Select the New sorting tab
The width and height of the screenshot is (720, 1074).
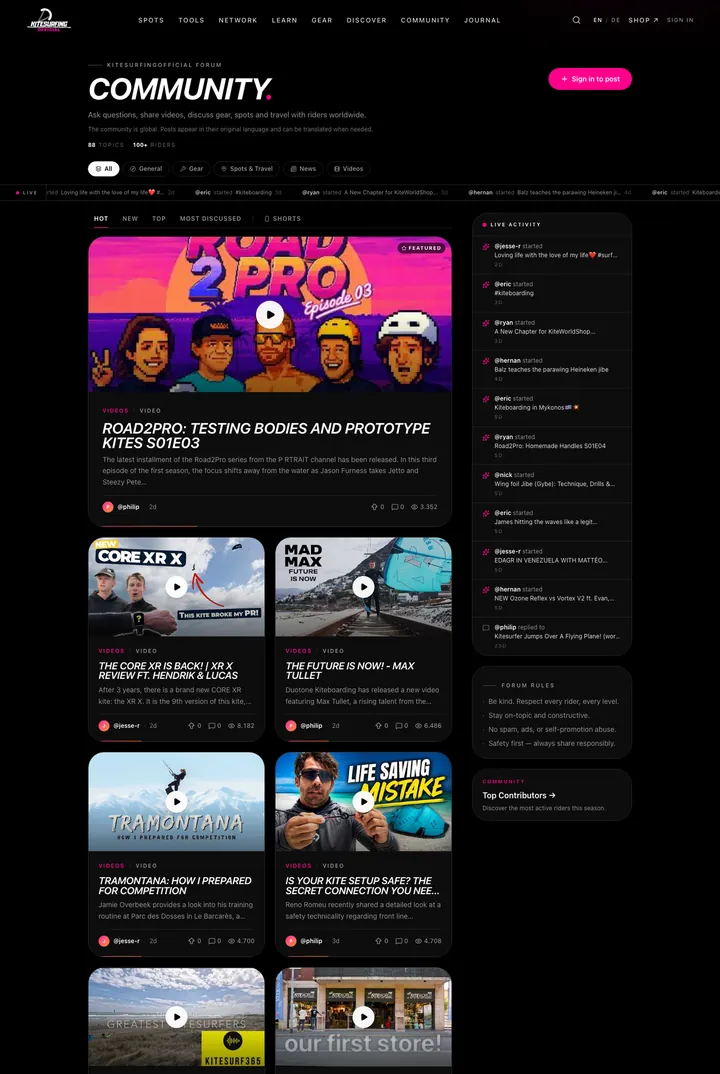click(130, 218)
